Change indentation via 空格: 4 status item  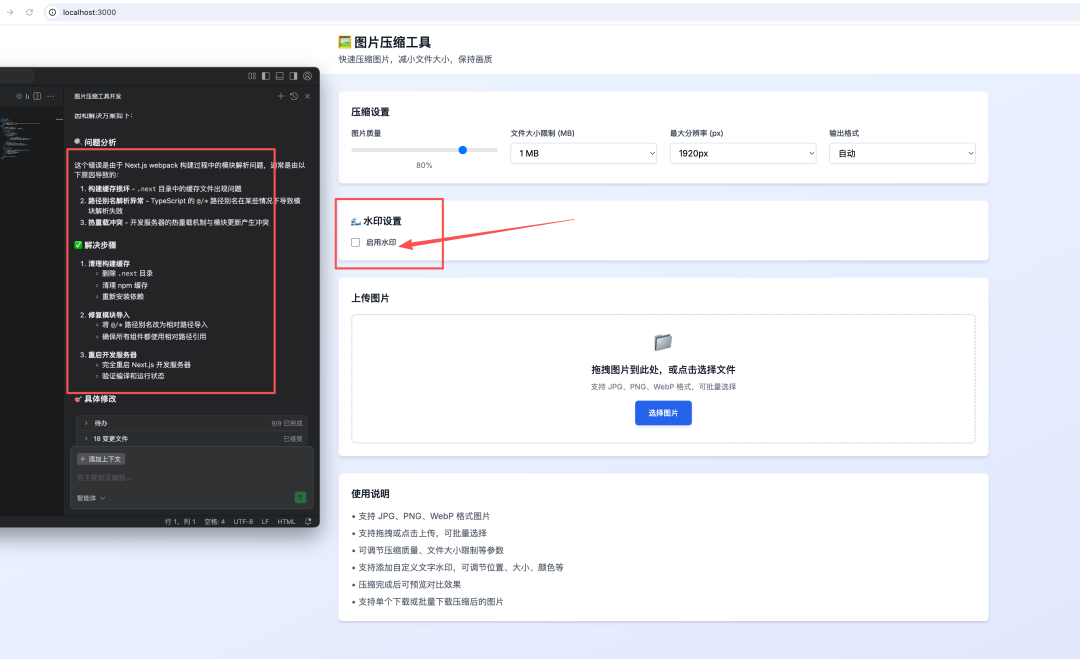(x=214, y=521)
